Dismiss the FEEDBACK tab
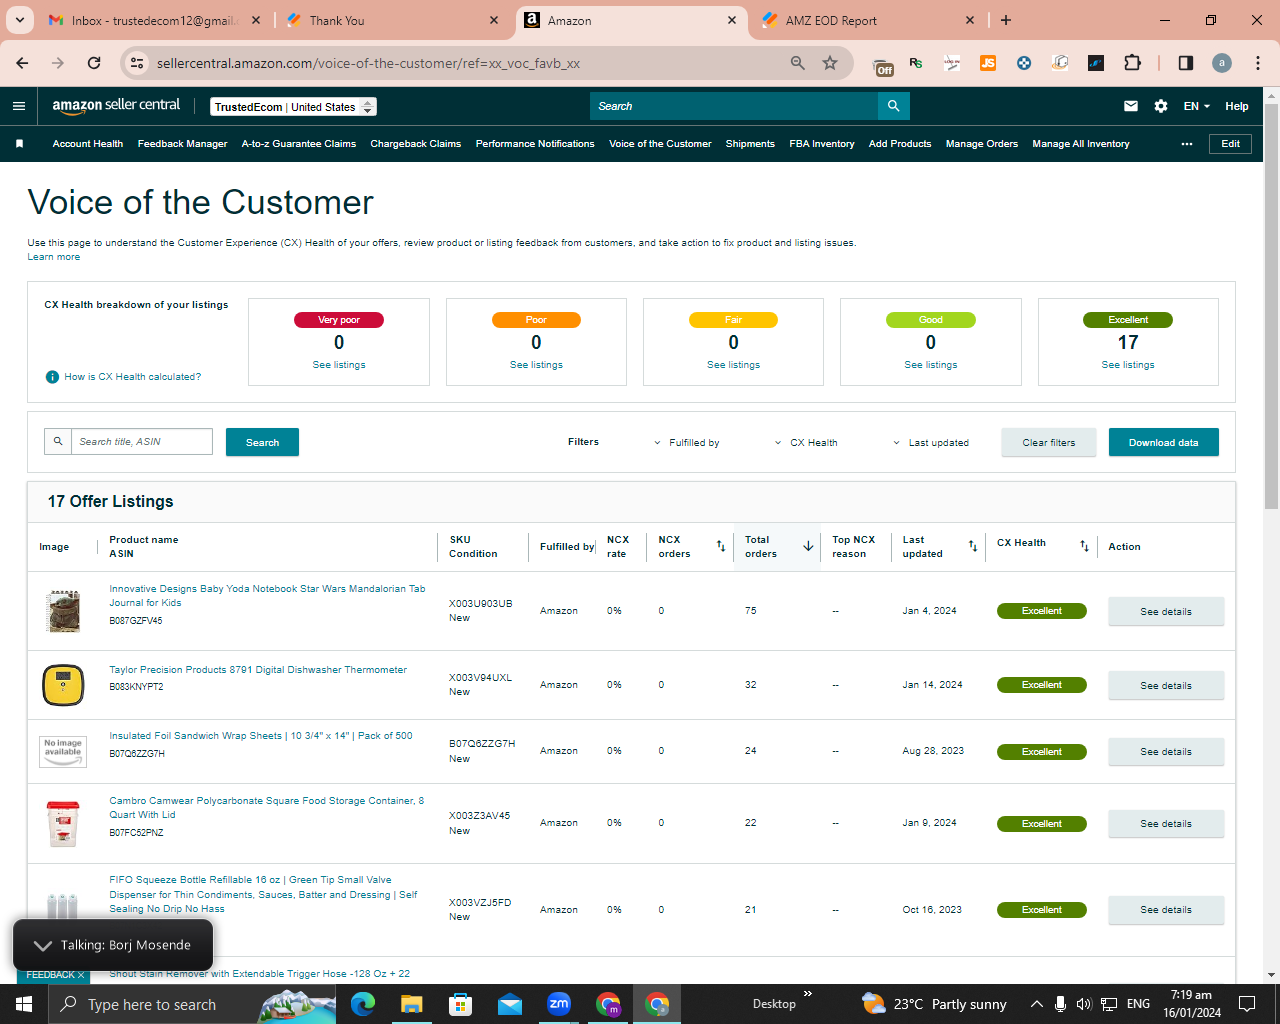The width and height of the screenshot is (1280, 1024). click(x=81, y=975)
